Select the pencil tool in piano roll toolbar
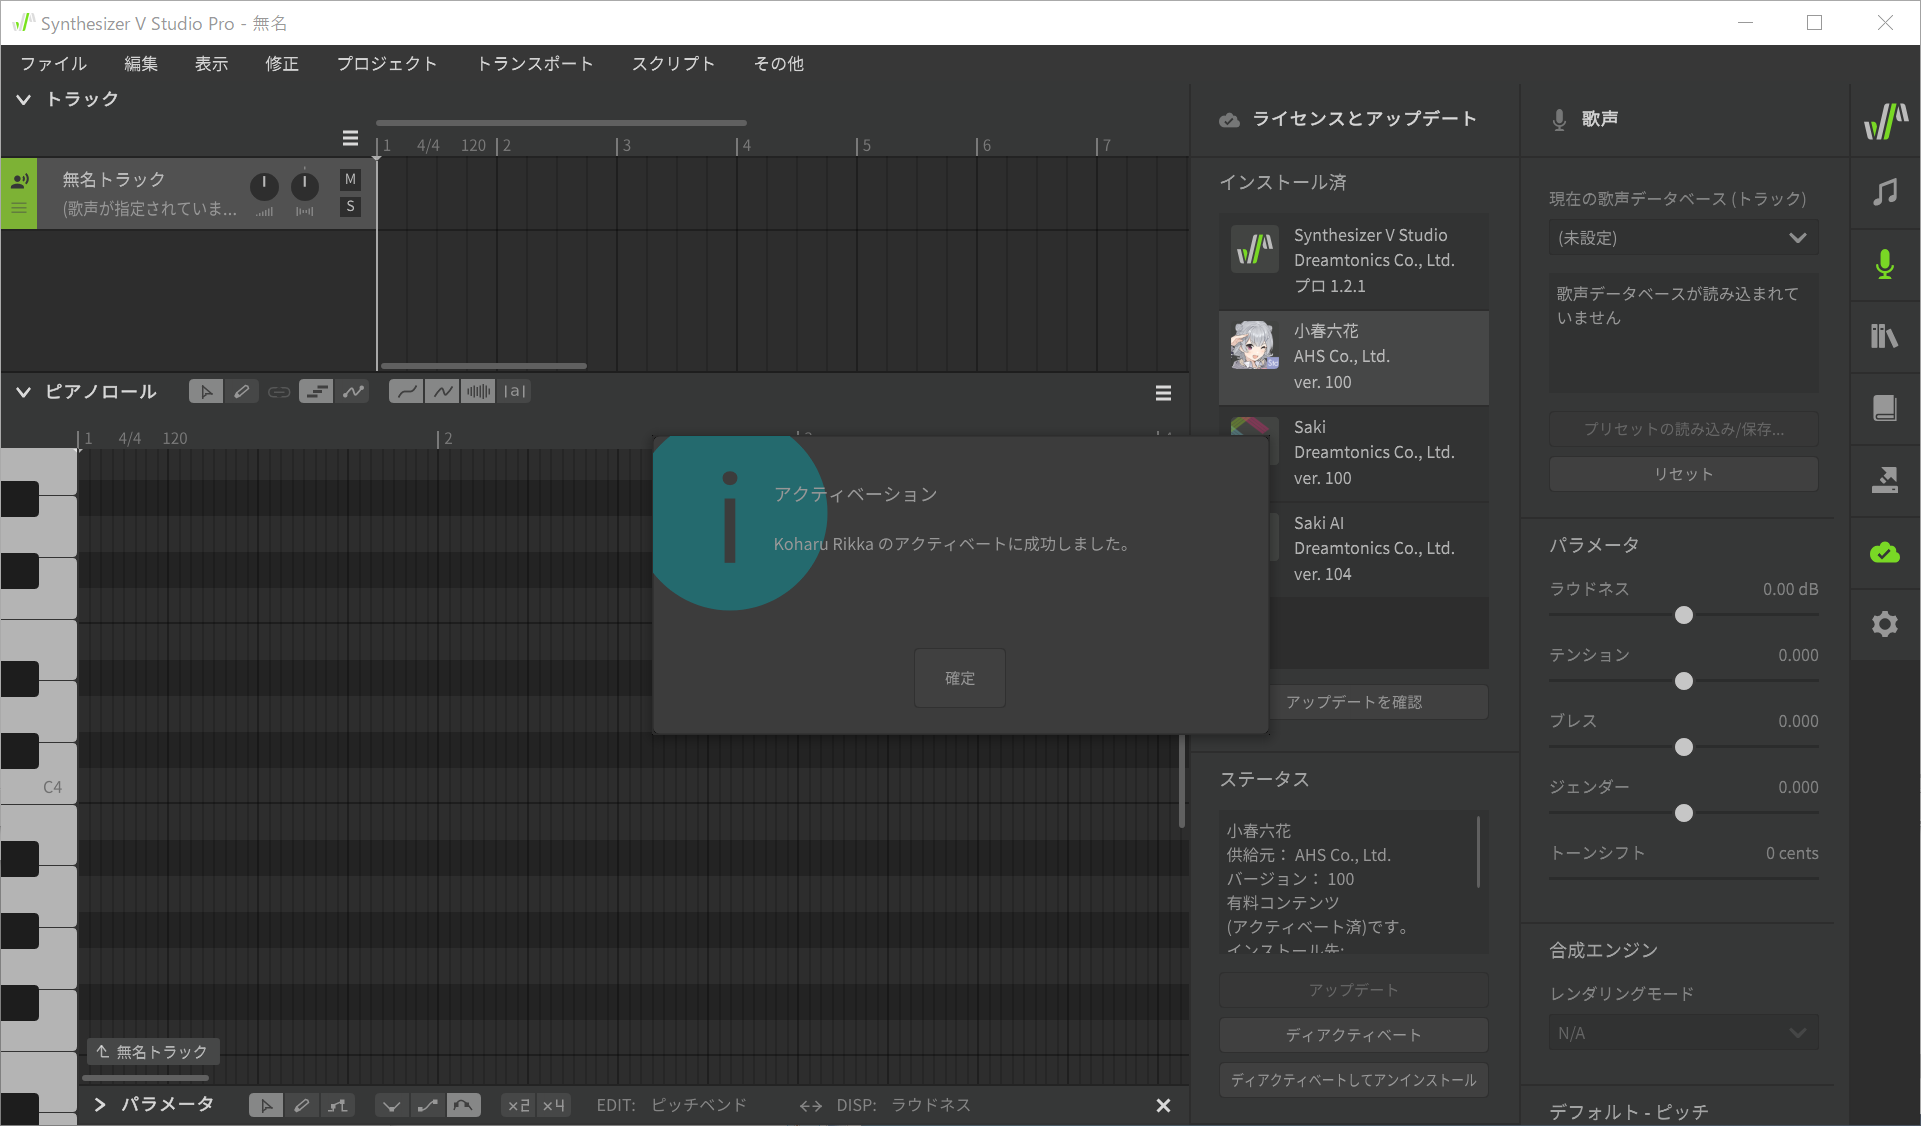 point(242,392)
